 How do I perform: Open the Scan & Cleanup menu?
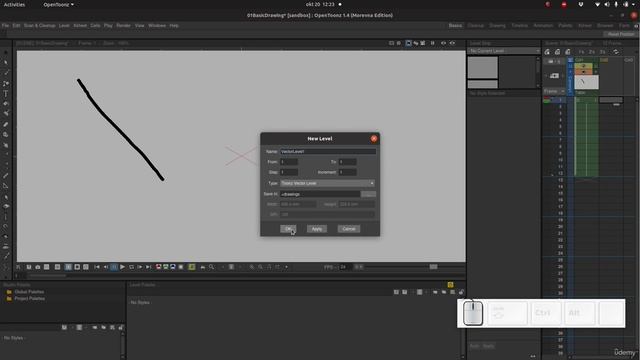pos(39,25)
